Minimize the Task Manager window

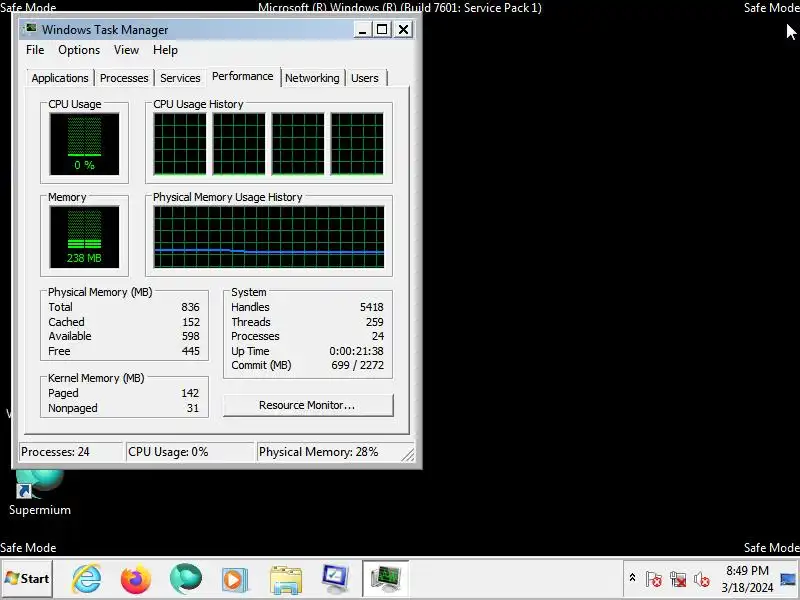pyautogui.click(x=362, y=30)
